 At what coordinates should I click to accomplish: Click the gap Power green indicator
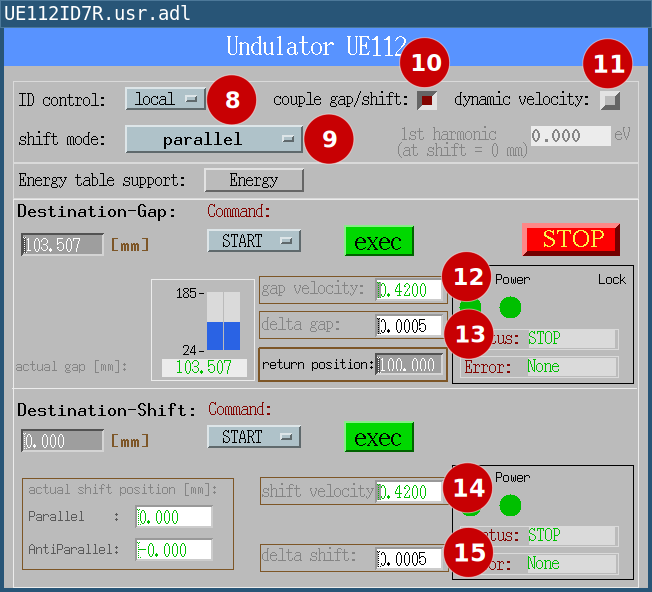510,307
